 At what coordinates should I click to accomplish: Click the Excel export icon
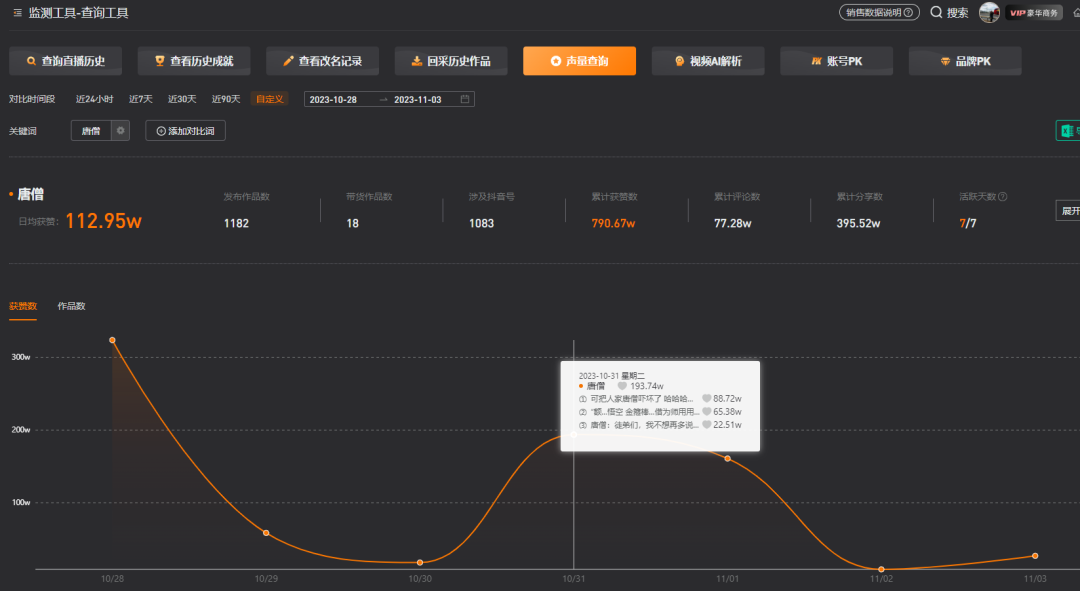(x=1068, y=132)
